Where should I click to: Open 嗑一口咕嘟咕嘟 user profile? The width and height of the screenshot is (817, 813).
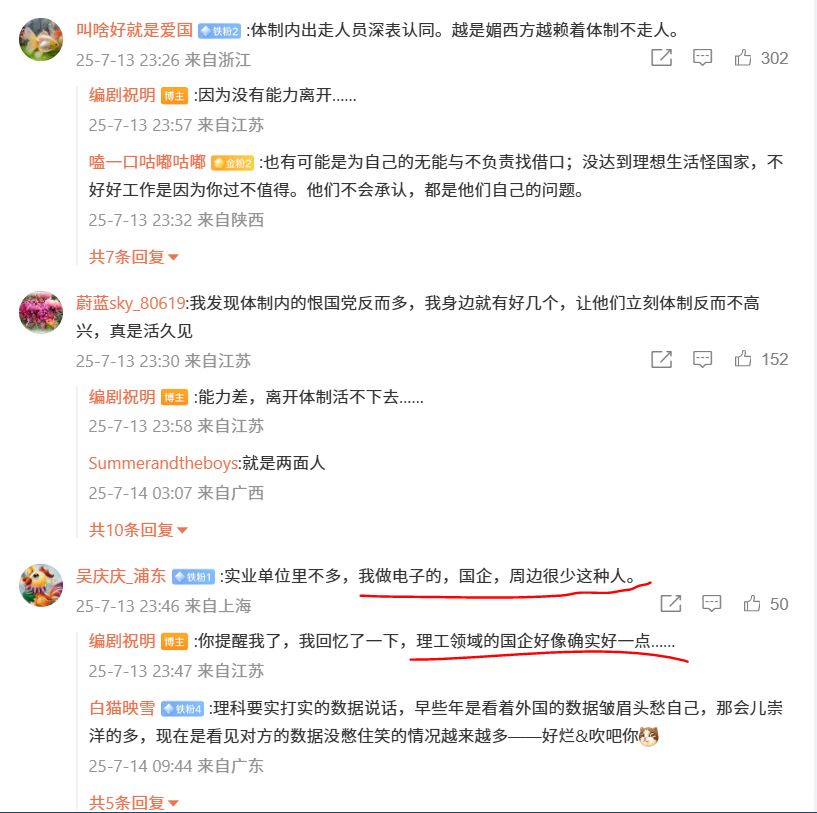[147, 162]
